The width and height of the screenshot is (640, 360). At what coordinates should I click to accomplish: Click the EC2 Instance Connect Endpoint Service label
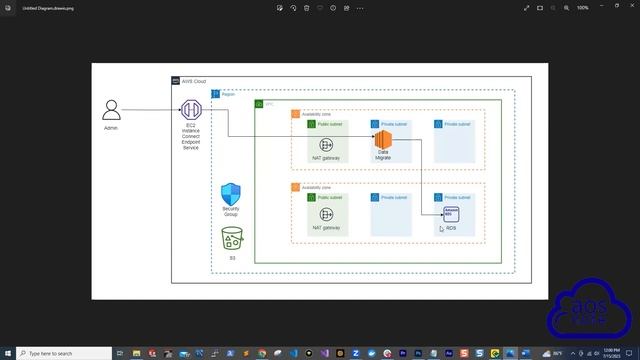191,136
